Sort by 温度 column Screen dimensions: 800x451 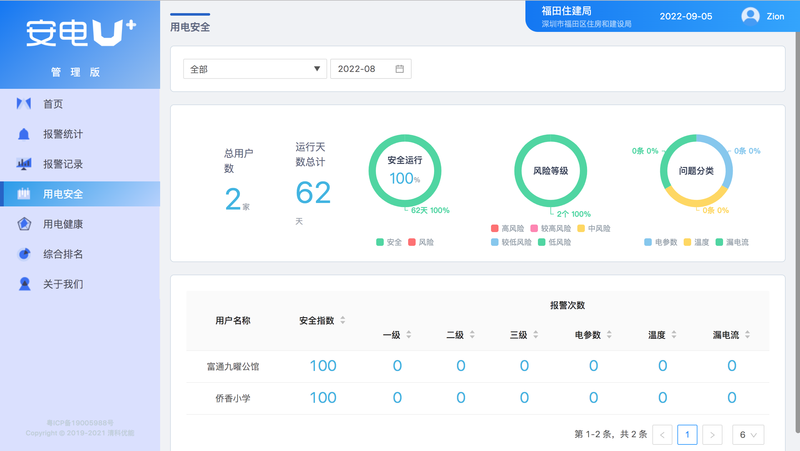tap(674, 335)
